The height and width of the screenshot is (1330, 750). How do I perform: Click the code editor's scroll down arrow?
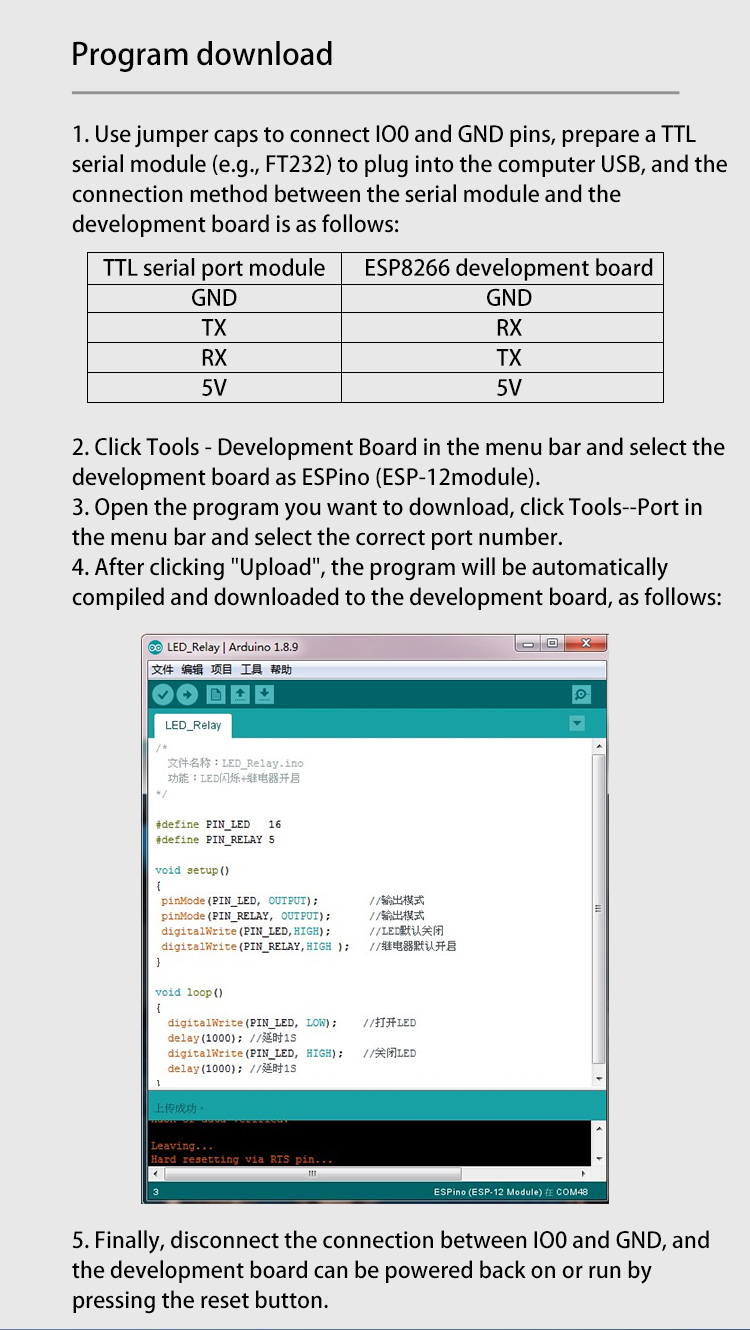pos(599,1080)
